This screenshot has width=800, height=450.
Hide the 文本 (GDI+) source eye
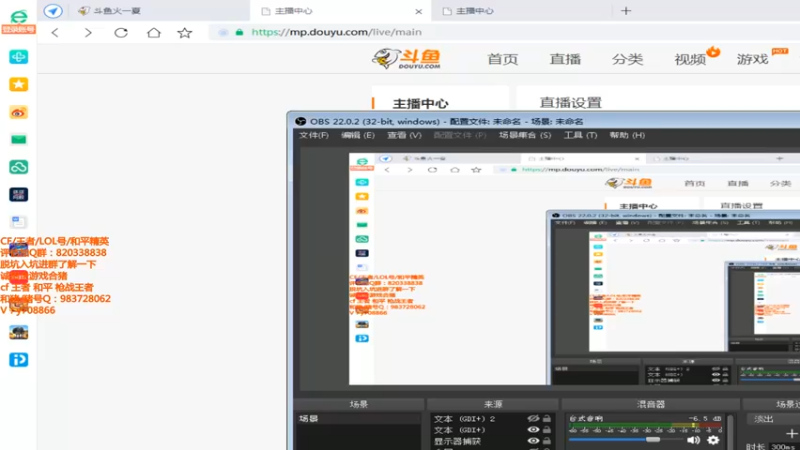[533, 430]
